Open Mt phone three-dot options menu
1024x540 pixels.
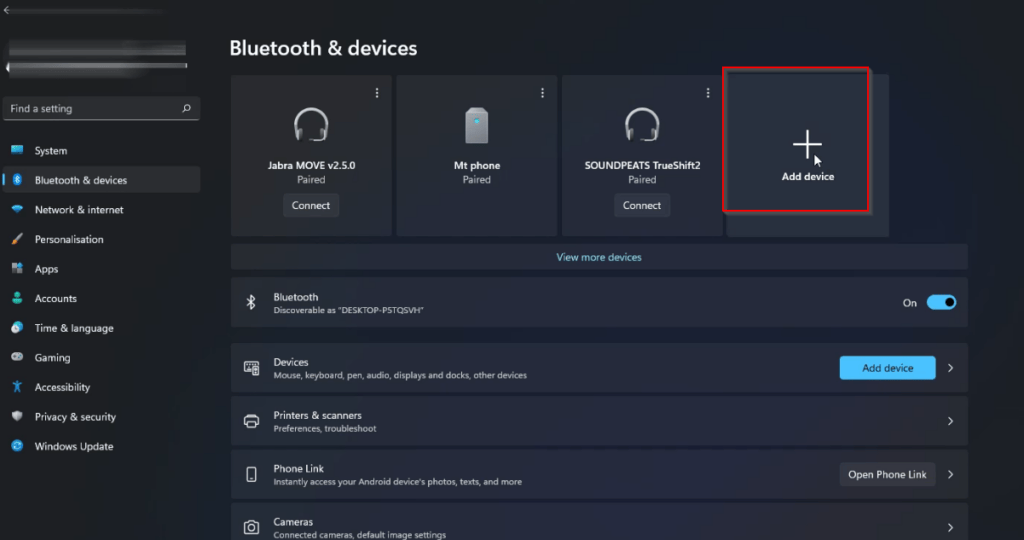tap(542, 93)
